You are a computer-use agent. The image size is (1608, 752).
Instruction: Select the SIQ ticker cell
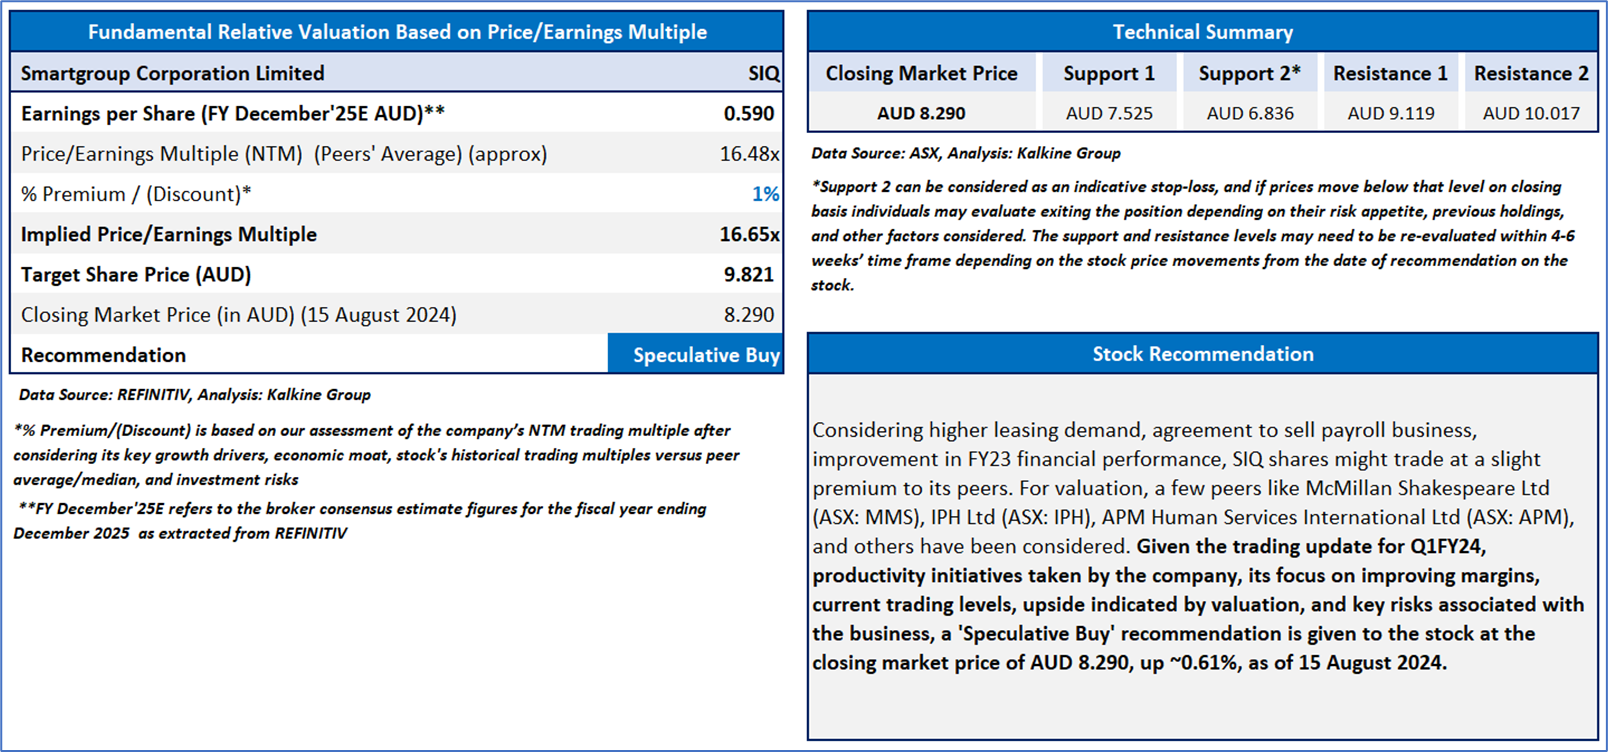pyautogui.click(x=763, y=73)
